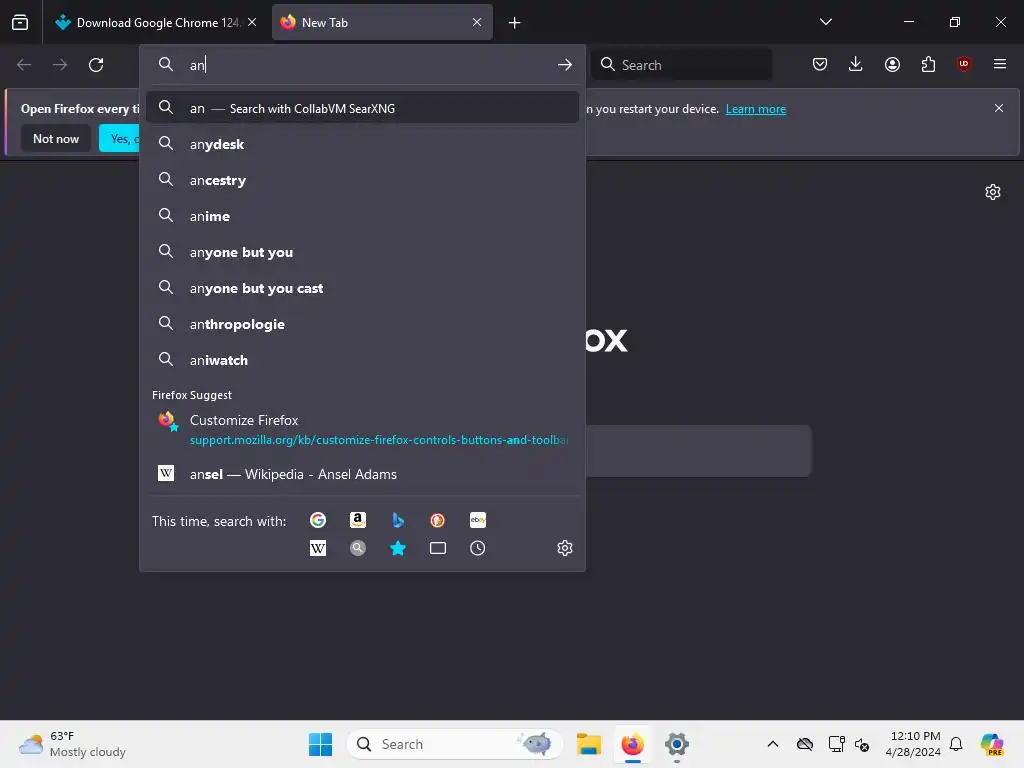Screen dimensions: 1024x768
Task: Choose the ancestry suggestion
Action: 362,180
